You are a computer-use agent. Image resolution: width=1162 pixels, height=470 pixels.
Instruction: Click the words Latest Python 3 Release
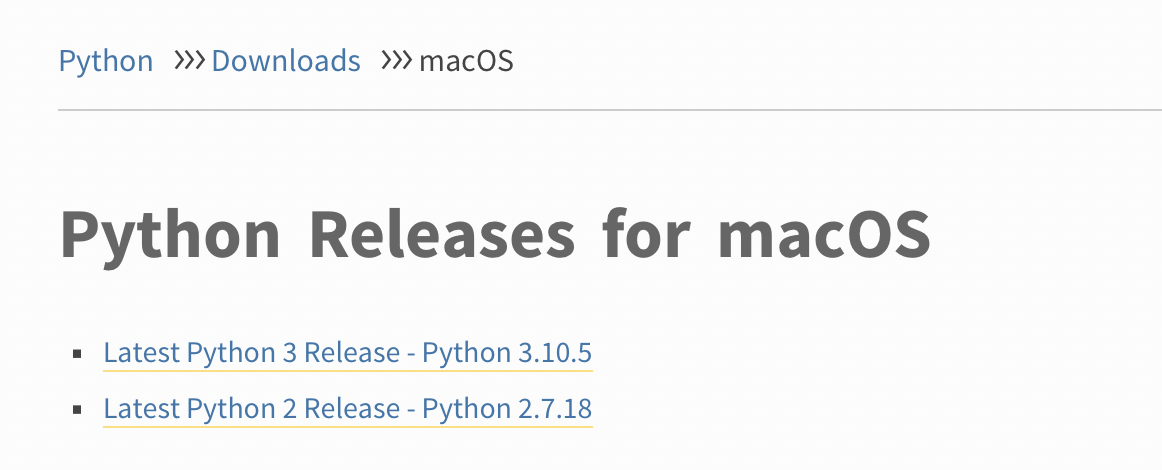pos(252,353)
